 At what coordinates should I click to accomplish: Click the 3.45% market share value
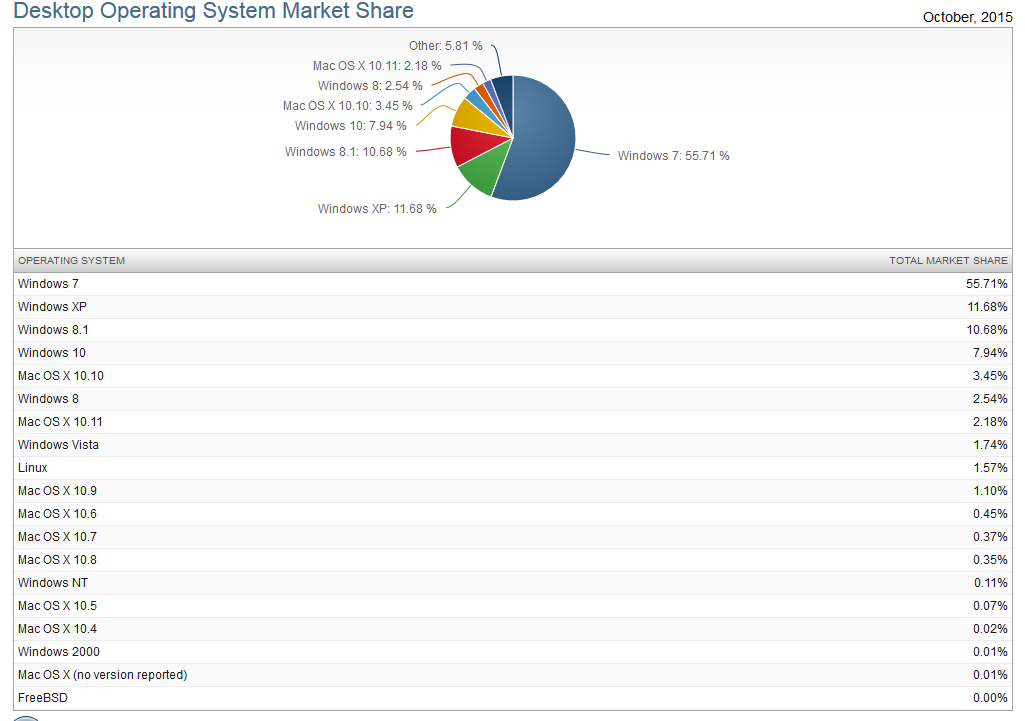[990, 376]
